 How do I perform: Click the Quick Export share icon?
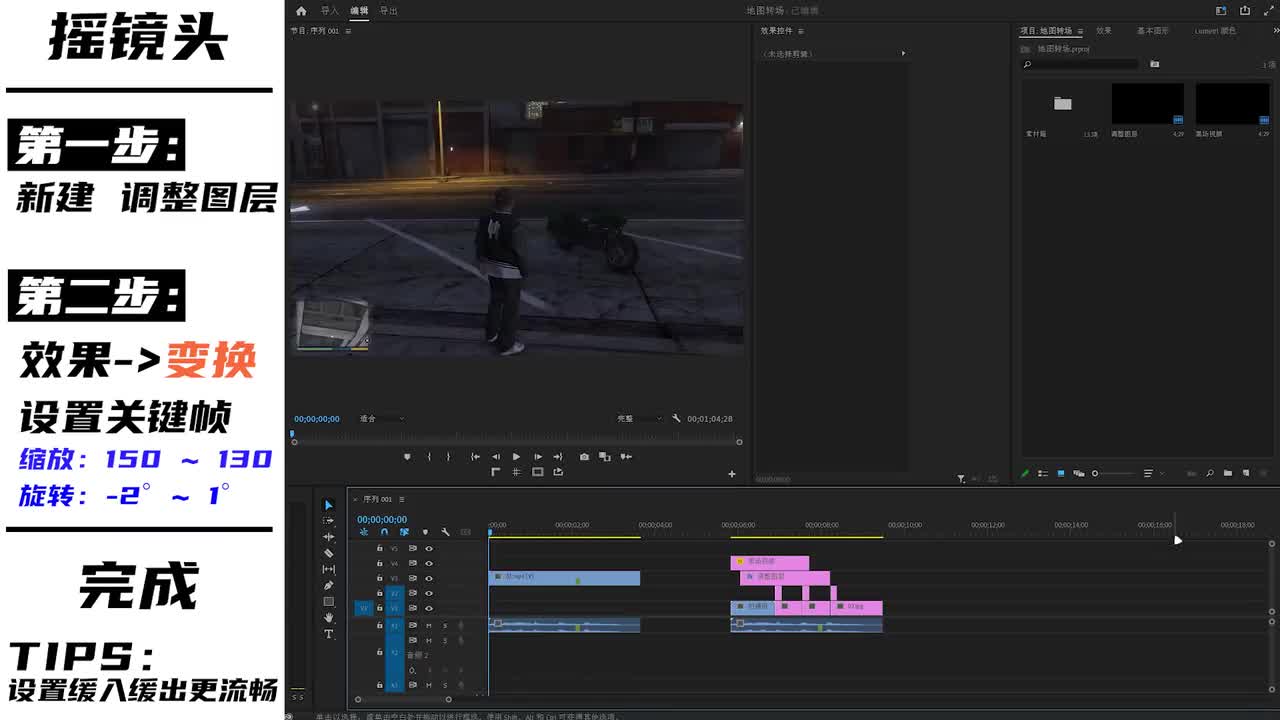point(1245,11)
